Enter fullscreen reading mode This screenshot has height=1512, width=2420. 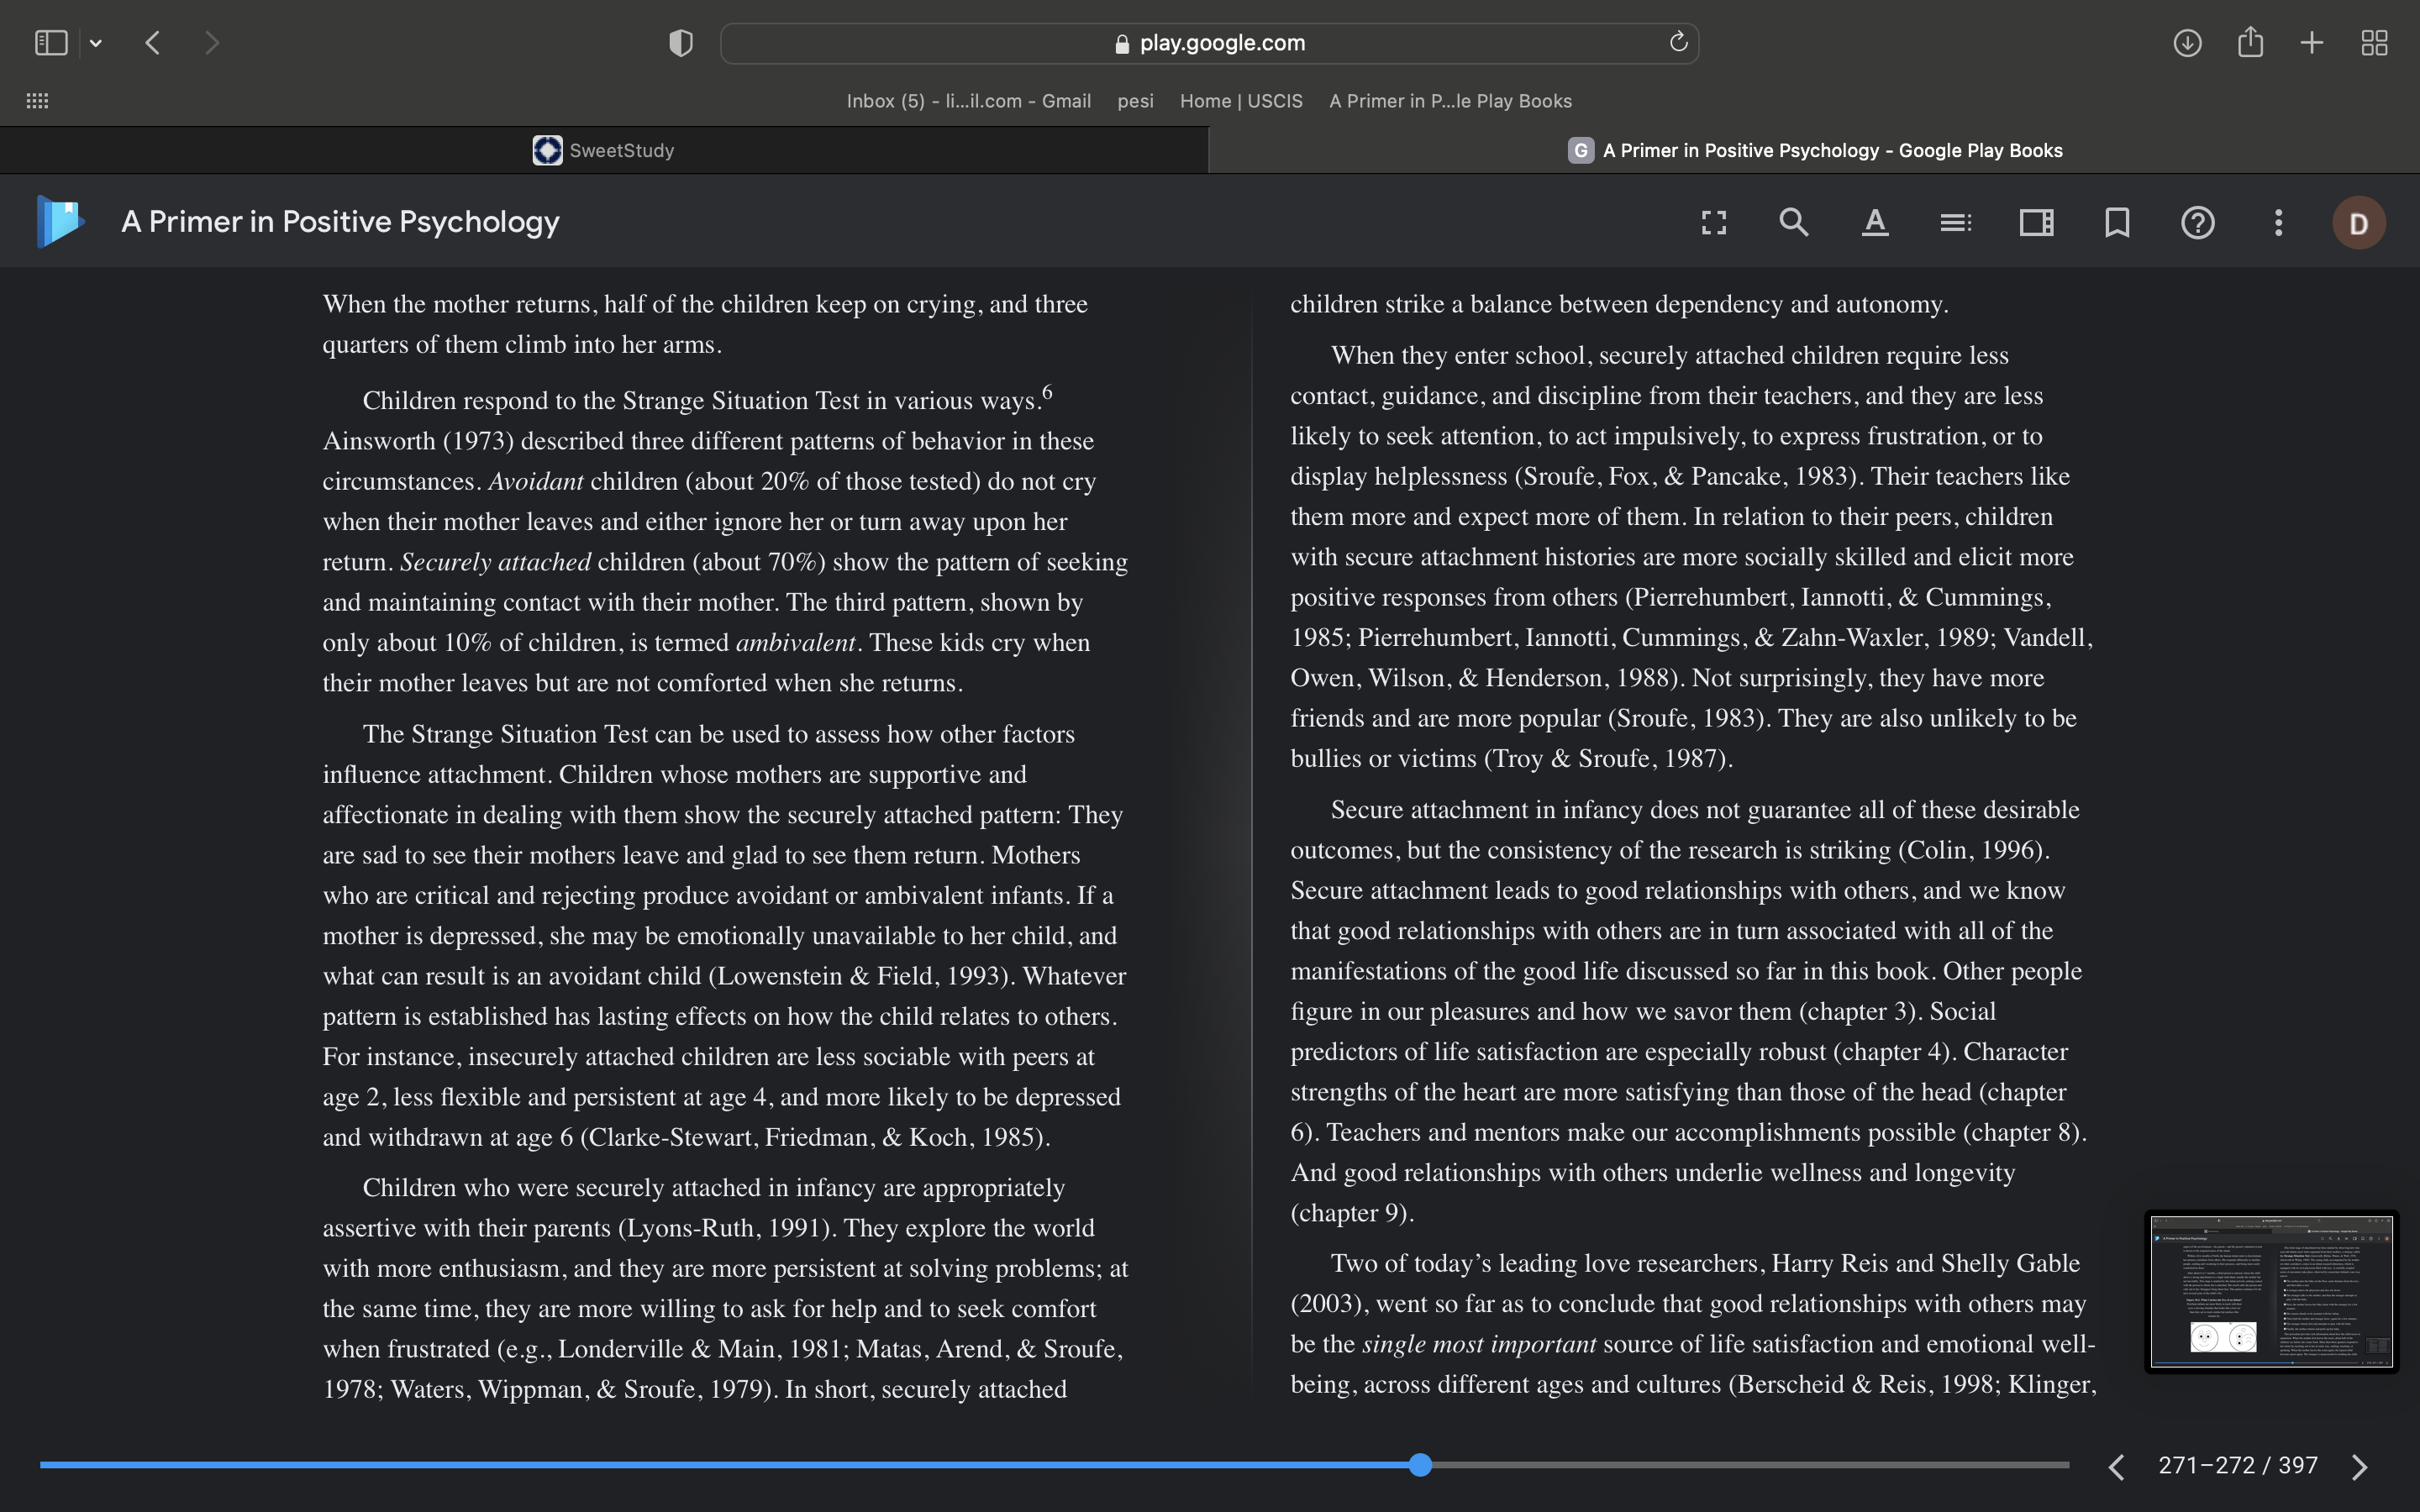pos(1714,222)
